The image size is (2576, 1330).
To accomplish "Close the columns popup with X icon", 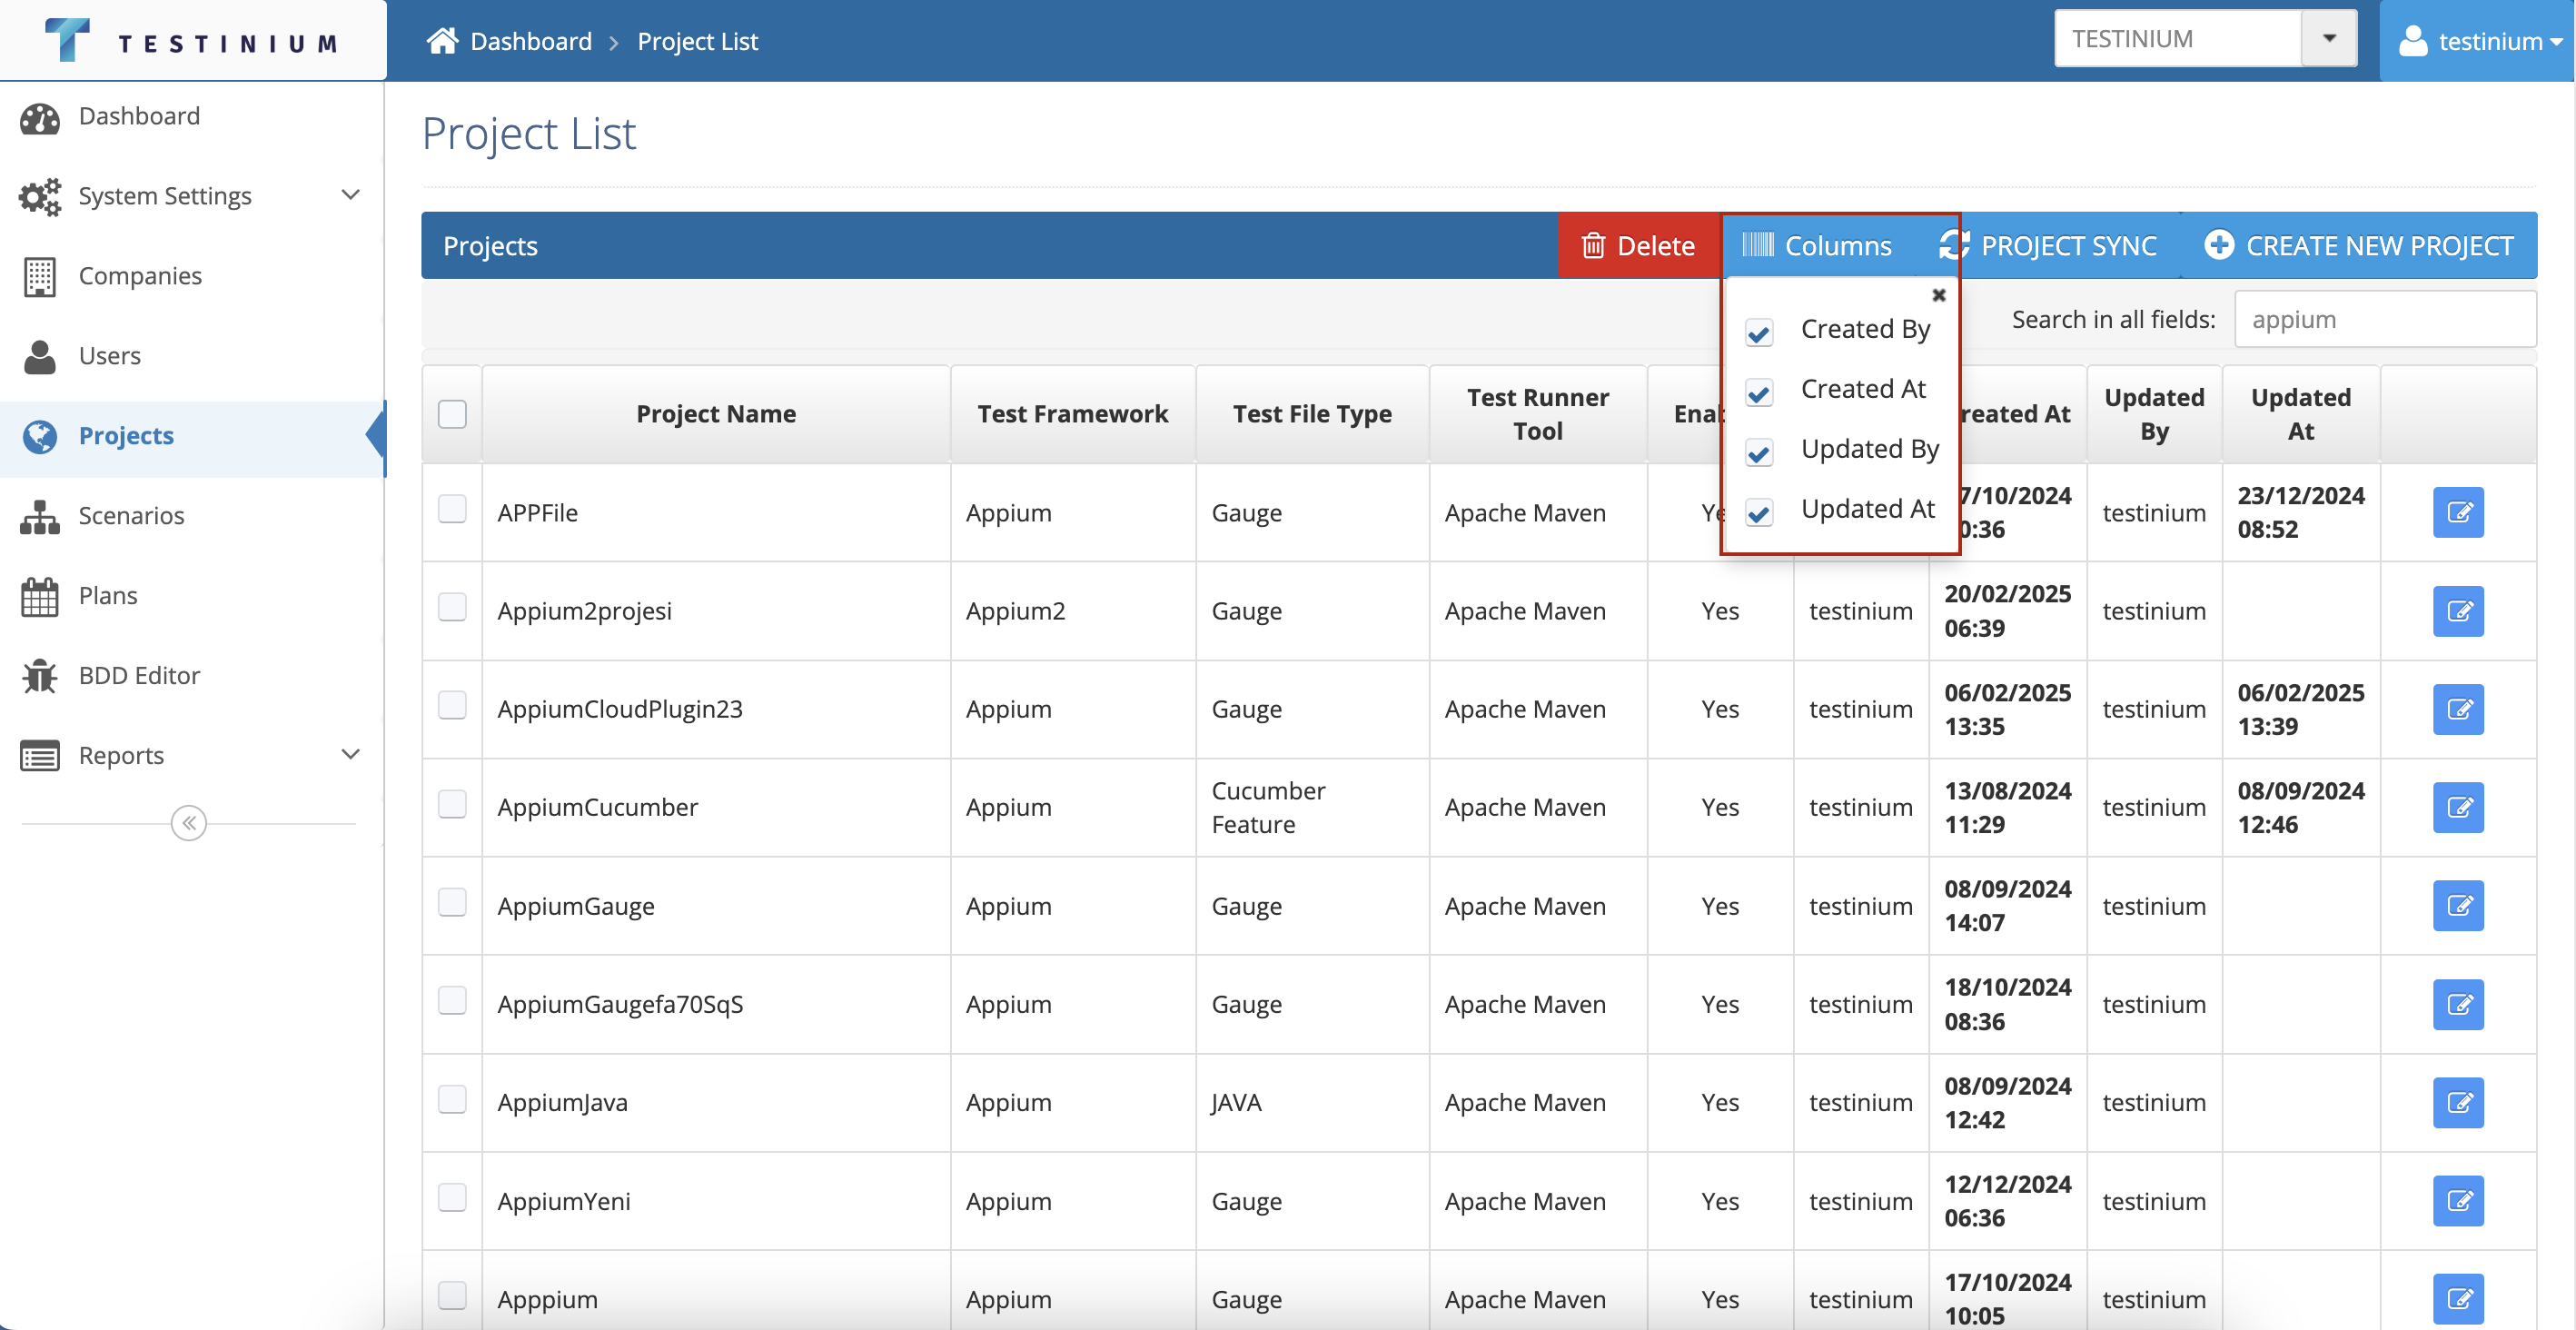I will click(1938, 295).
